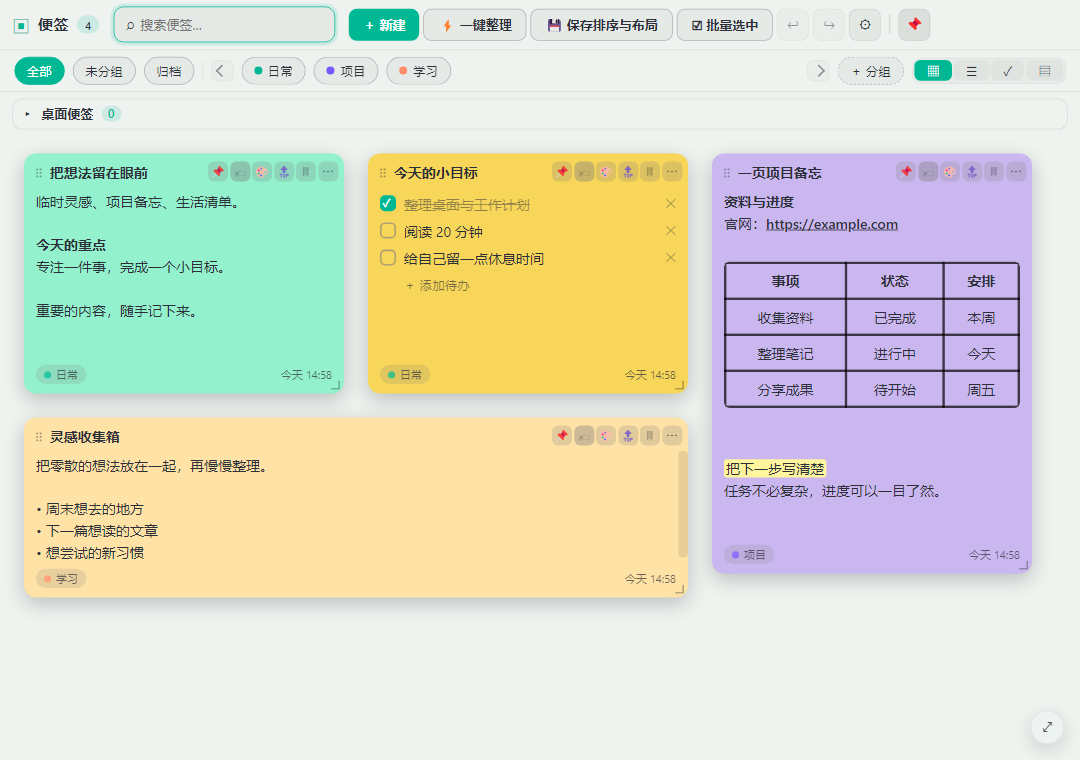
Task: Click the red pushpin in top toolbar
Action: [914, 25]
